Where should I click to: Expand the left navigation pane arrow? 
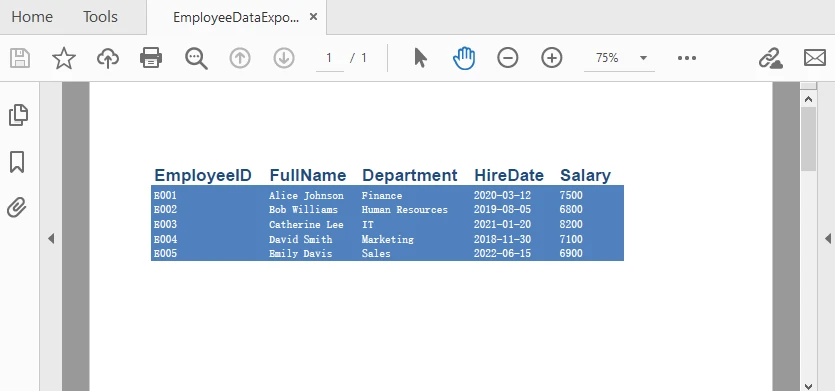(x=51, y=238)
